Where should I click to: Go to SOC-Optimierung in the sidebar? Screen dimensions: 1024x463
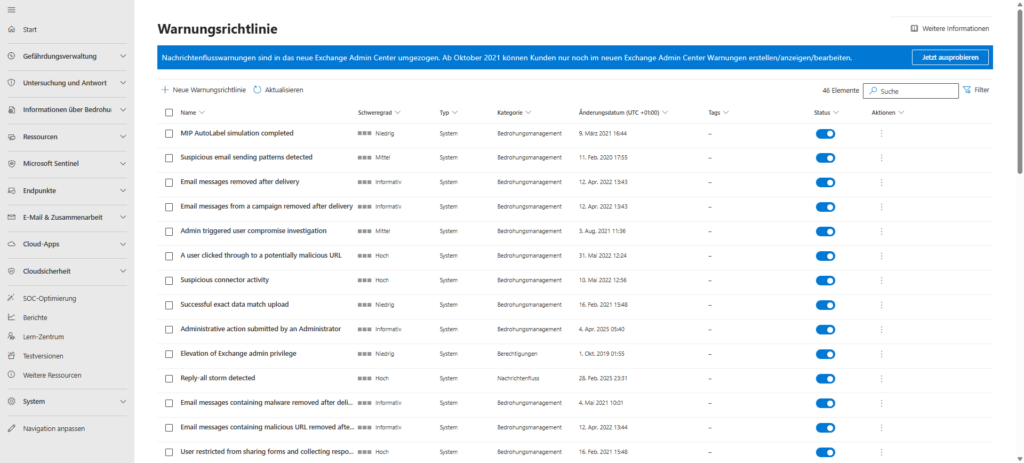(49, 298)
